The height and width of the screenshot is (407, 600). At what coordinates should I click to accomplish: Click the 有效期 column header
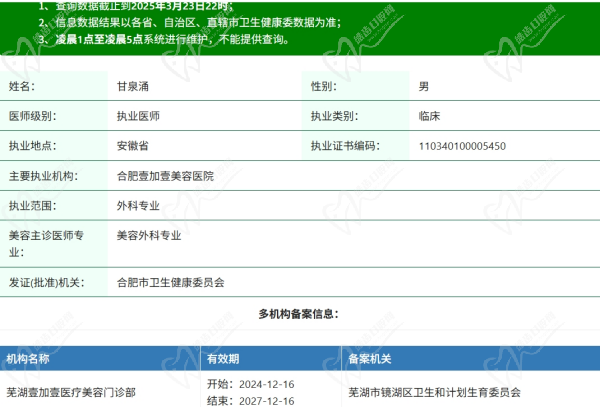(x=223, y=359)
